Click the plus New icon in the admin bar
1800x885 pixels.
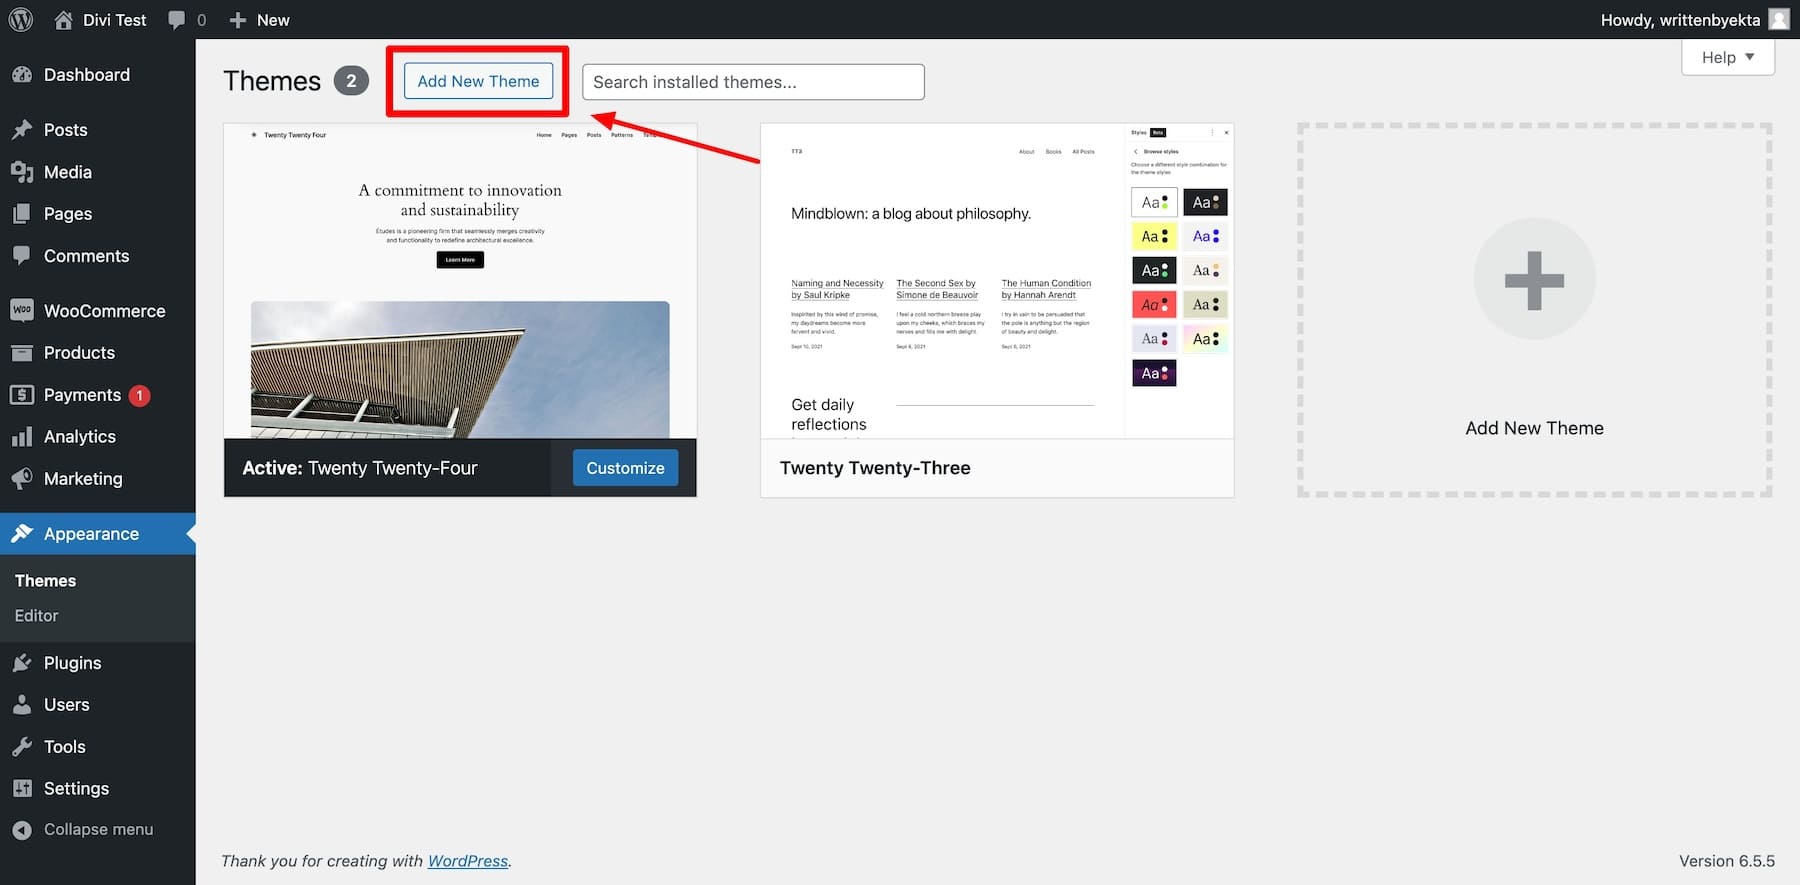click(238, 20)
